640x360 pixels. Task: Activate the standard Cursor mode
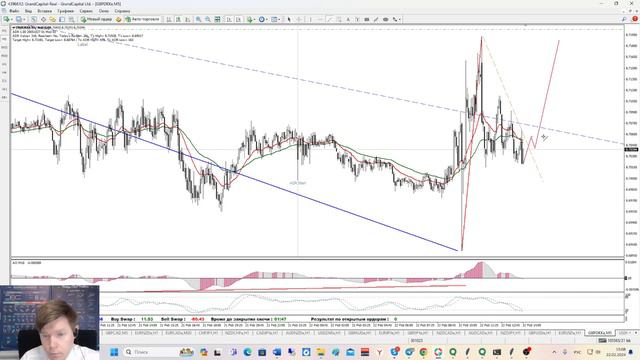coord(289,19)
